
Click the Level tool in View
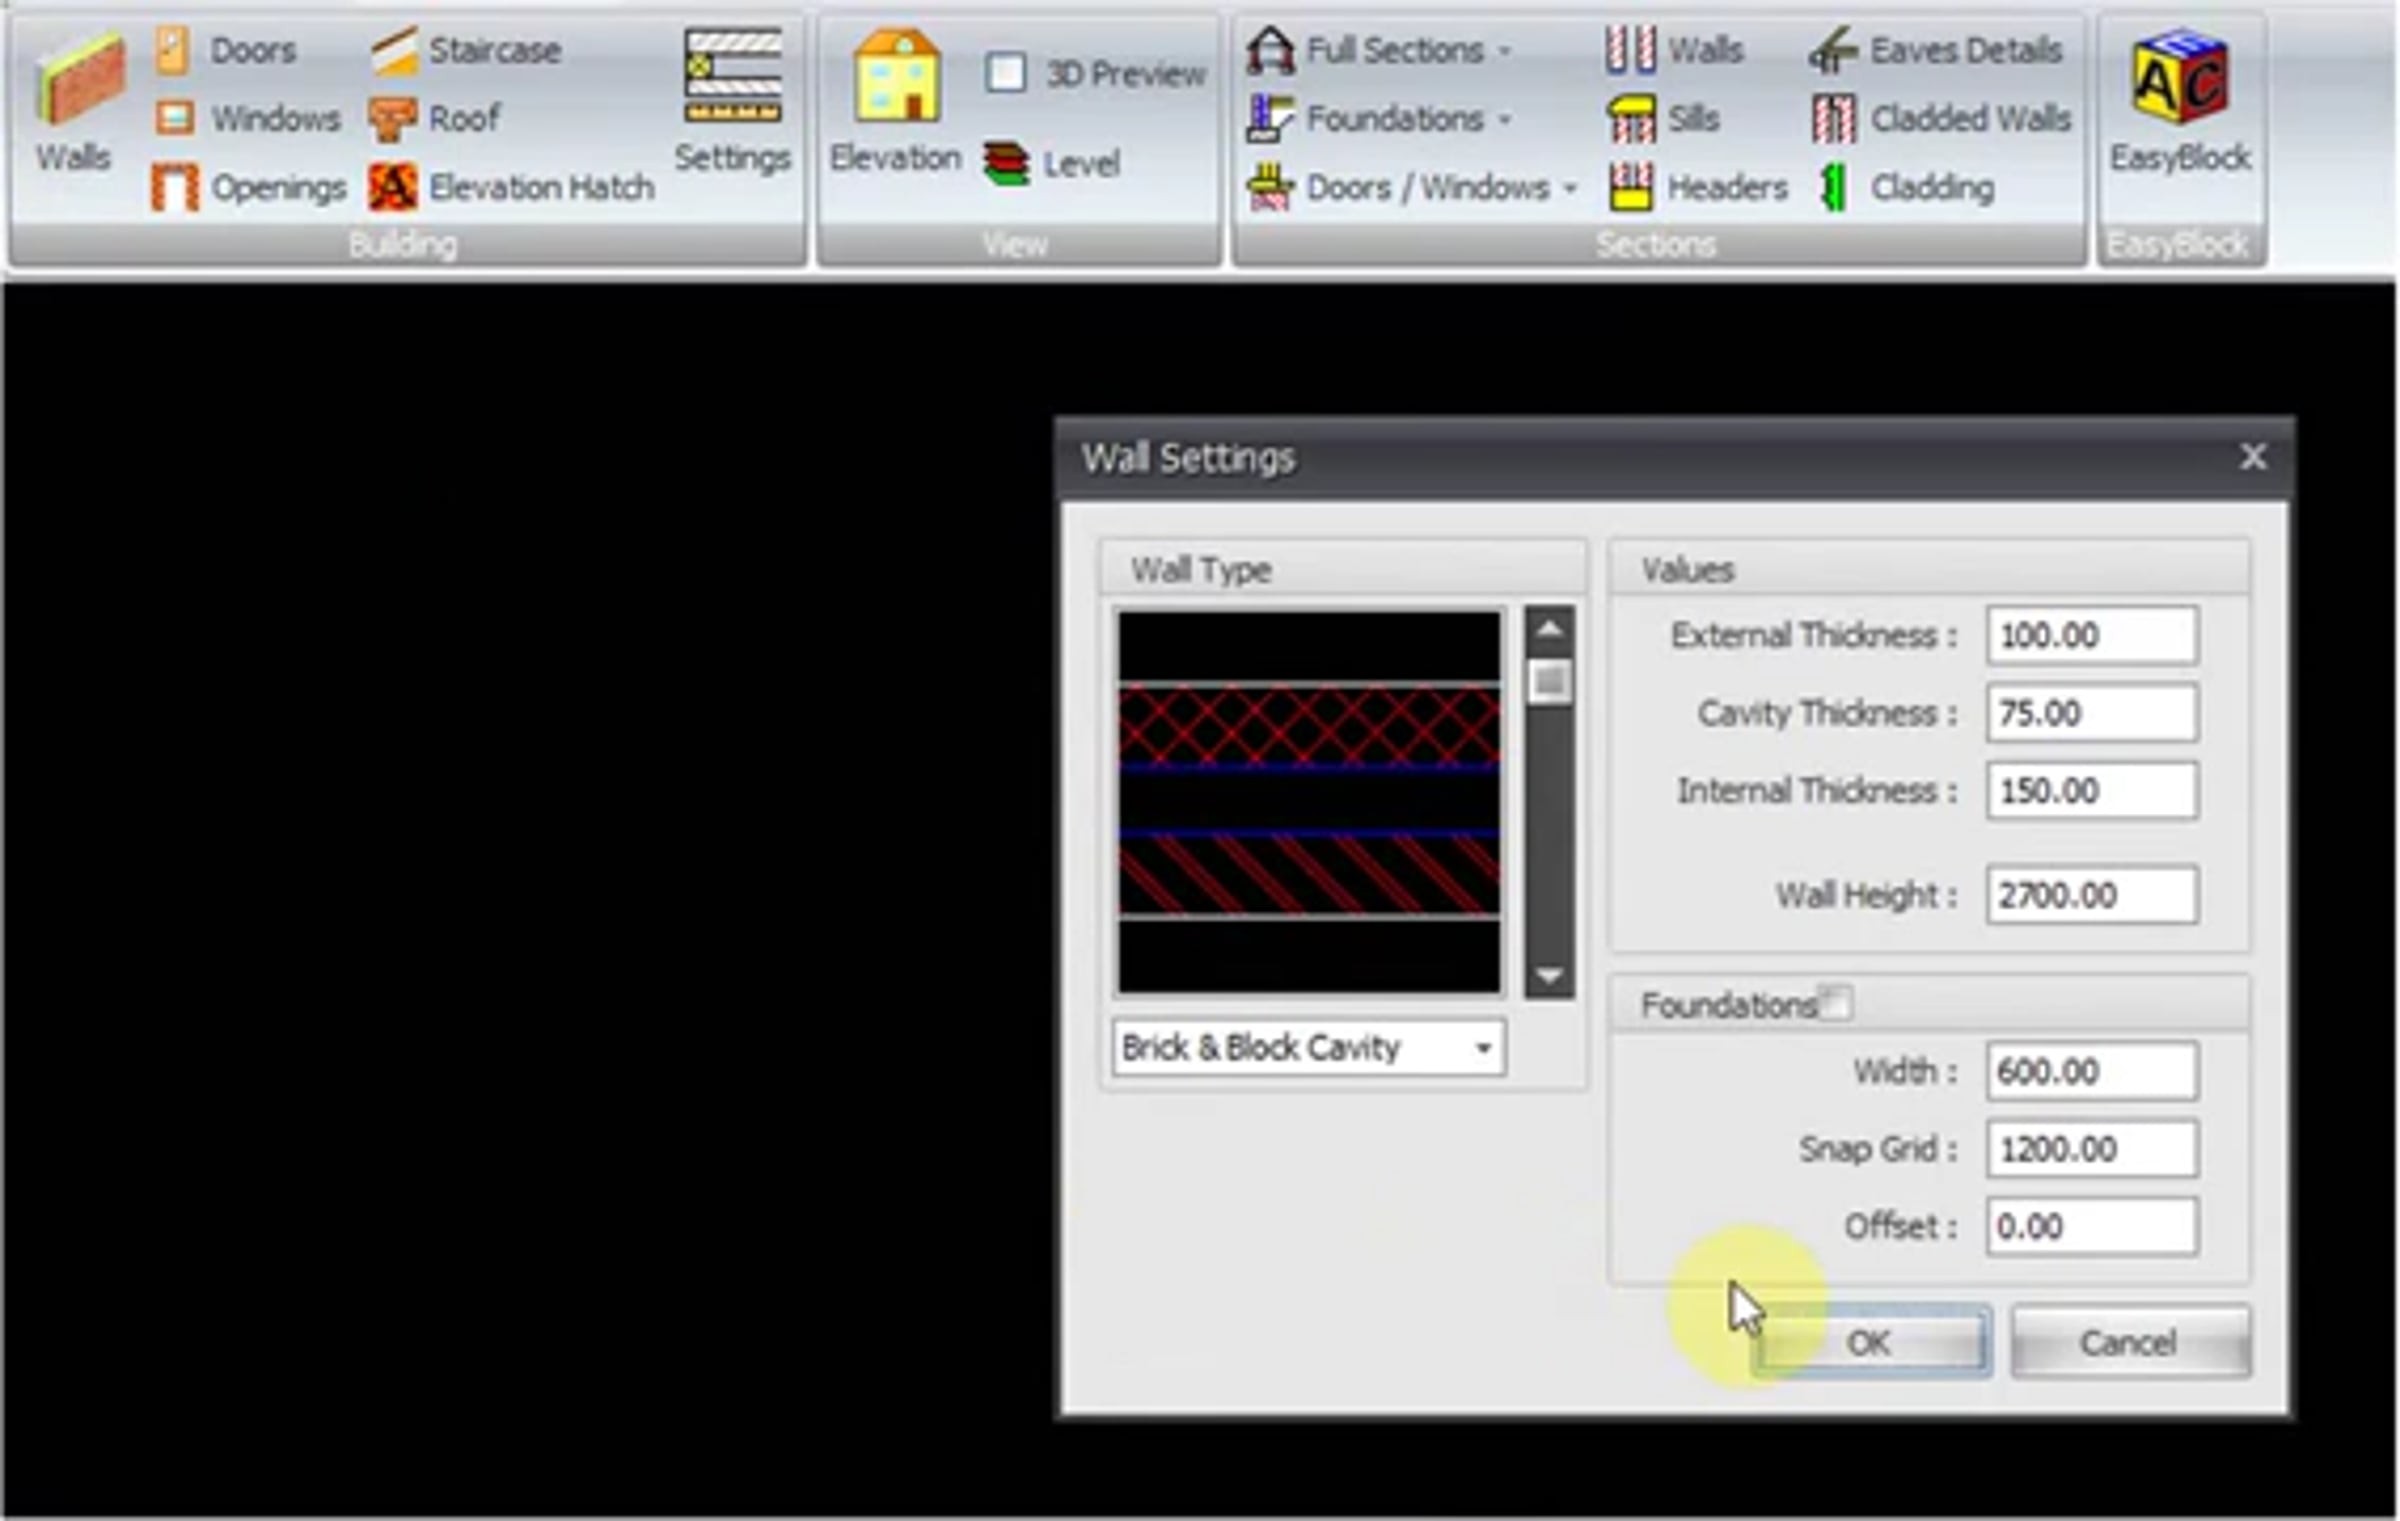point(1052,164)
